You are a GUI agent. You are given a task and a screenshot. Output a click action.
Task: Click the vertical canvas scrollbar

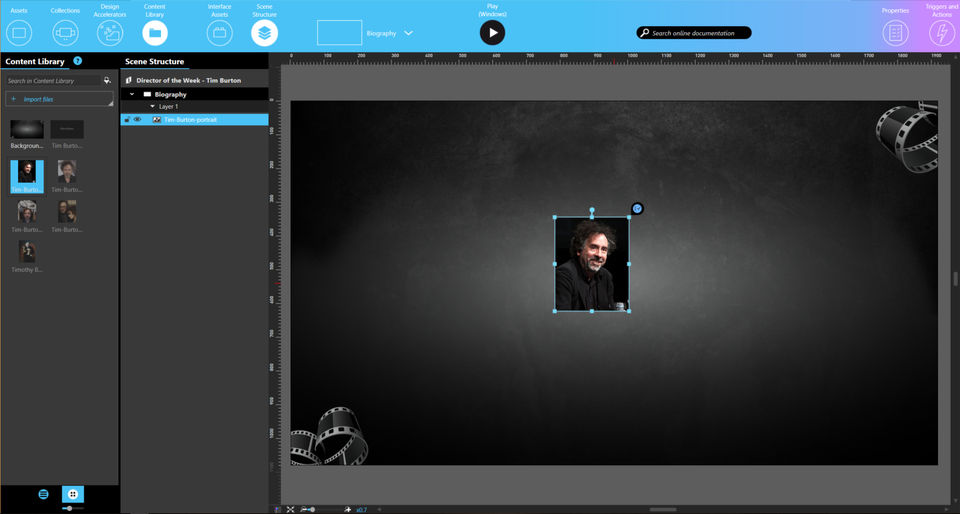(x=956, y=278)
